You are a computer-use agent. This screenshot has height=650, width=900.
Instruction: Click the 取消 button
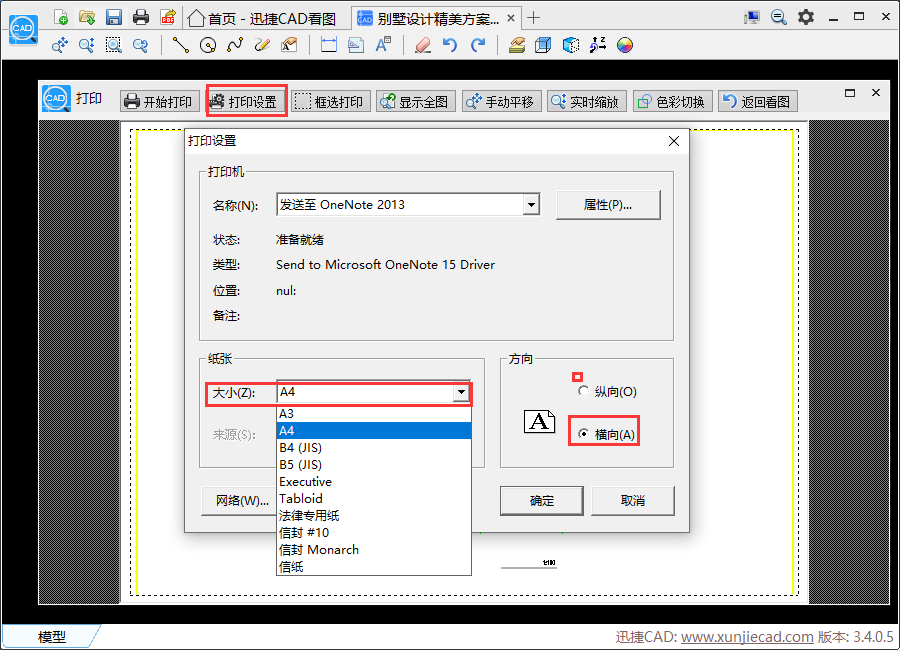click(633, 501)
